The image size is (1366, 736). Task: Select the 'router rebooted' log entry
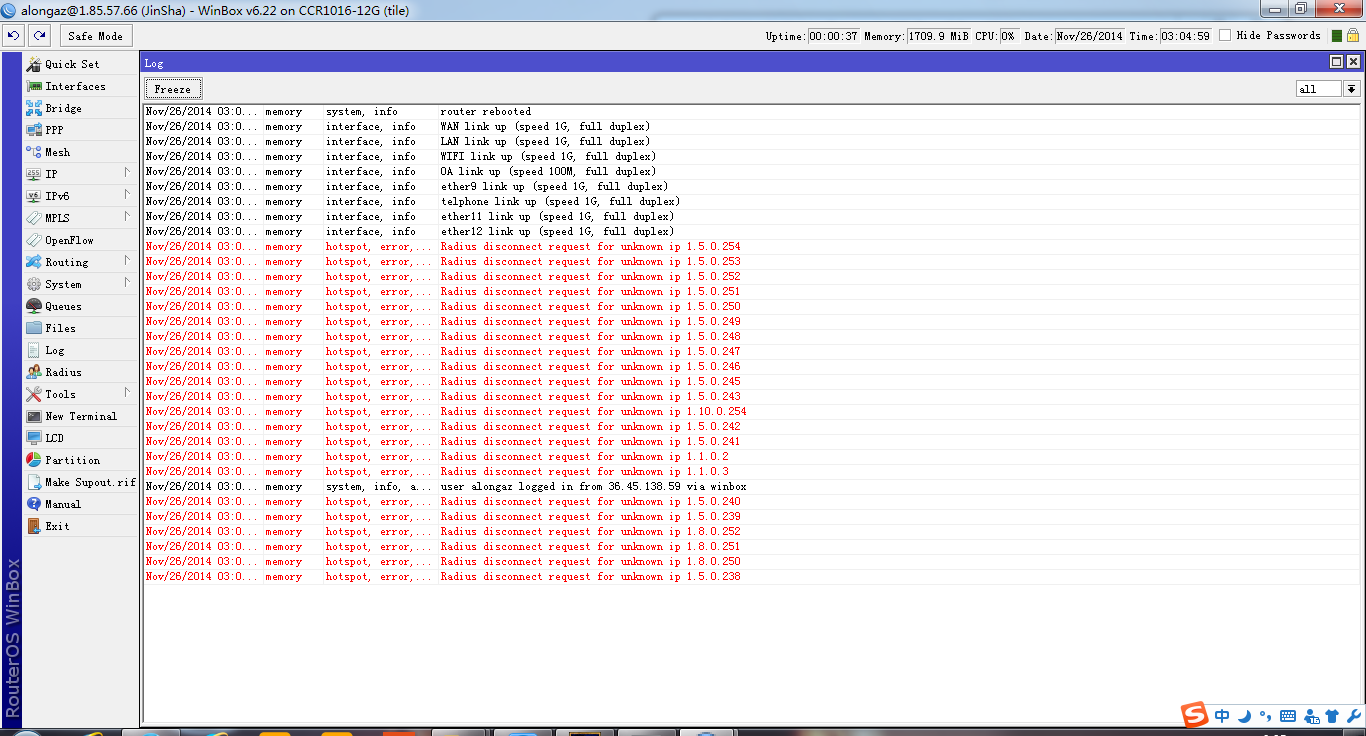[751, 112]
